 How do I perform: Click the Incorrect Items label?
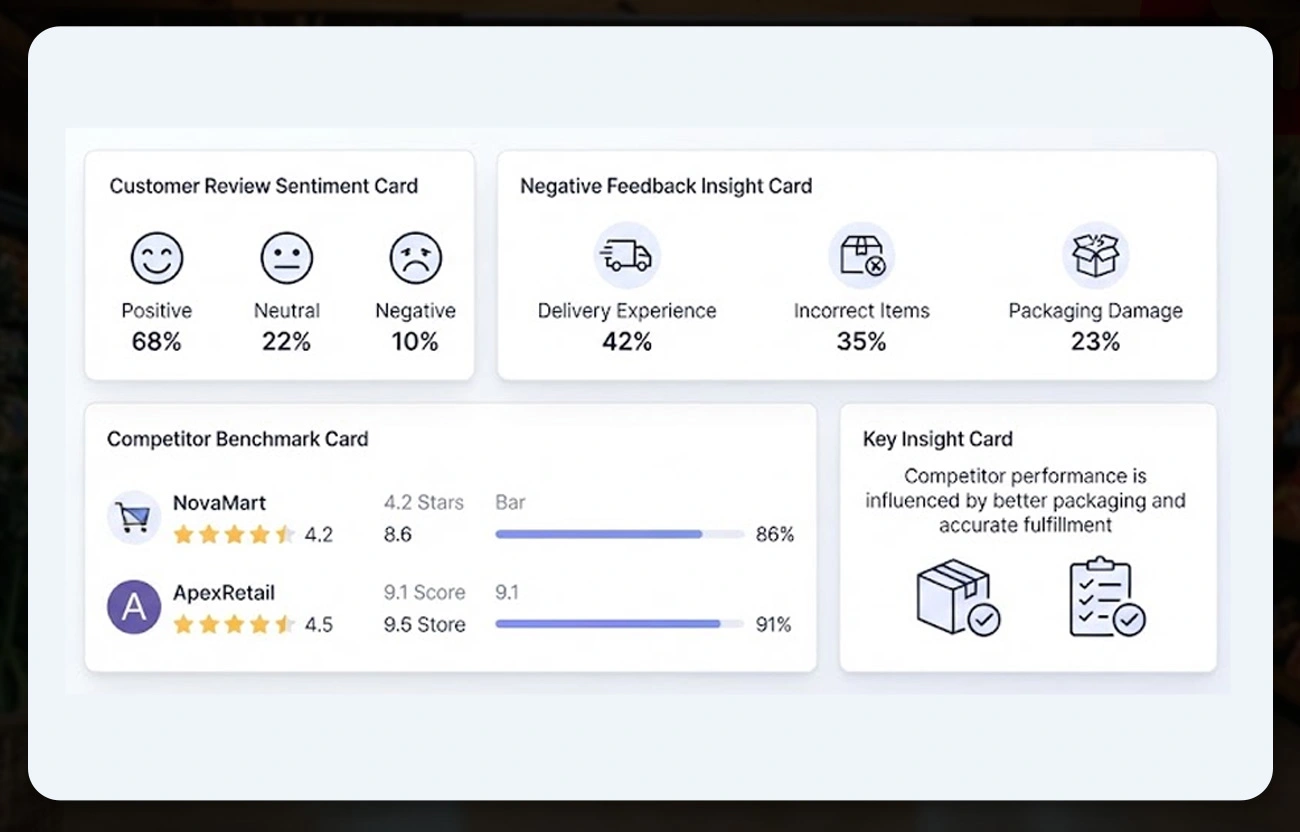pos(862,311)
